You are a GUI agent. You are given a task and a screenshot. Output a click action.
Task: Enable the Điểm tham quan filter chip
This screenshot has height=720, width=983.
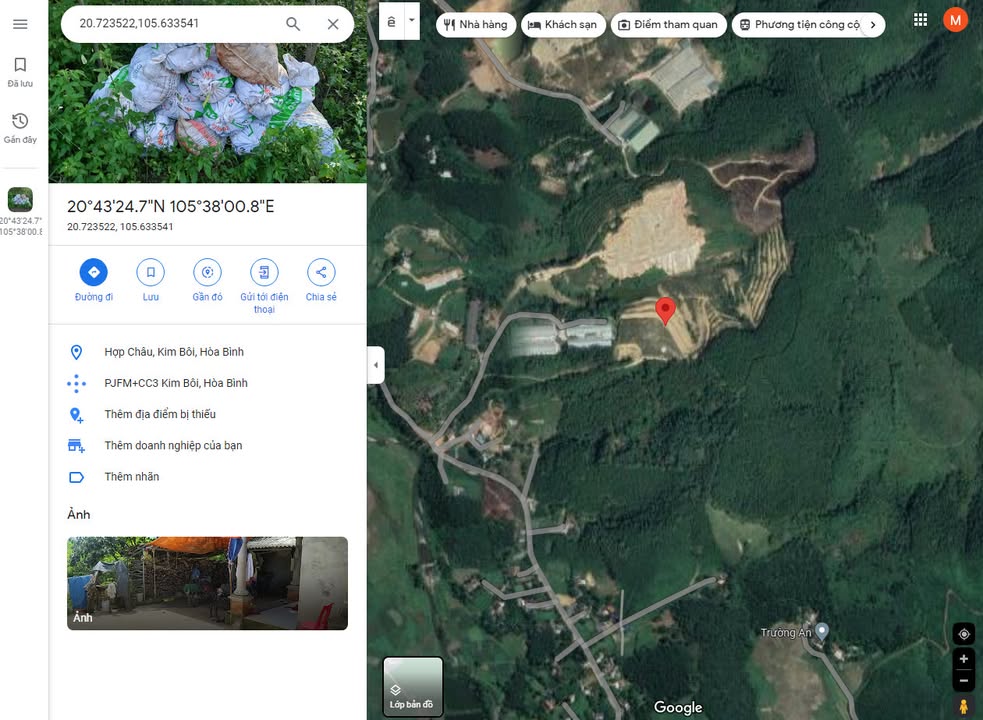tap(668, 24)
